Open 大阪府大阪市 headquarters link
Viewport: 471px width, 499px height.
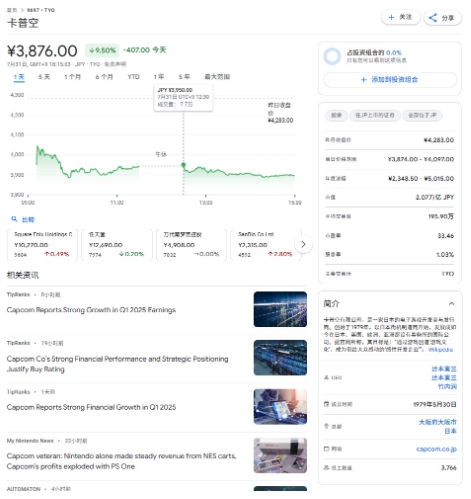pos(437,422)
